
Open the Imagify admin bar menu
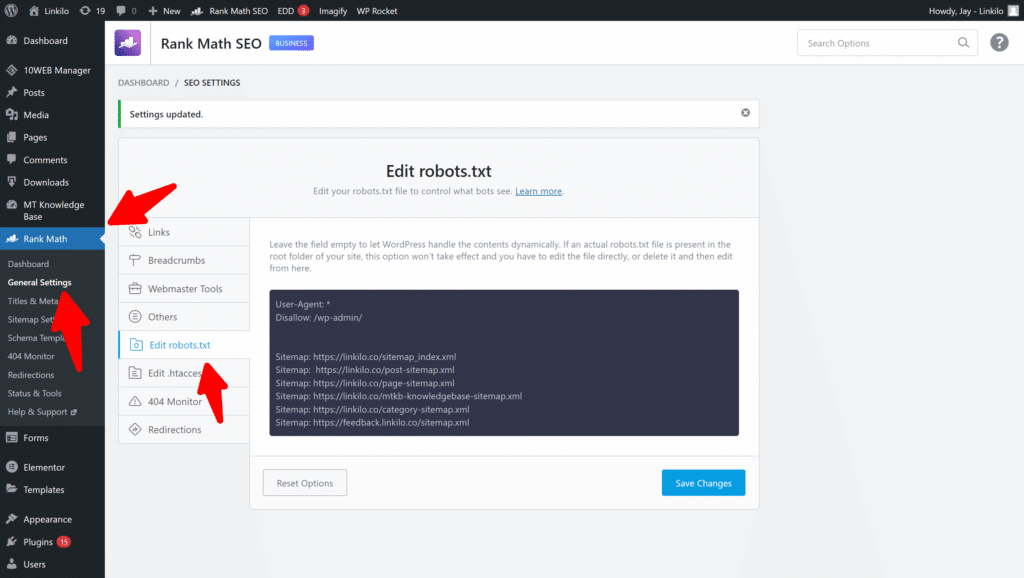(333, 10)
